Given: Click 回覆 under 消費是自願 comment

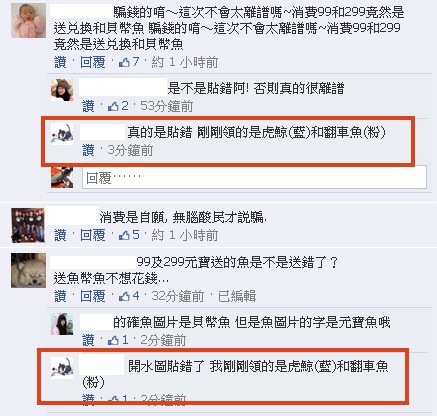Looking at the screenshot, I should (93, 235).
